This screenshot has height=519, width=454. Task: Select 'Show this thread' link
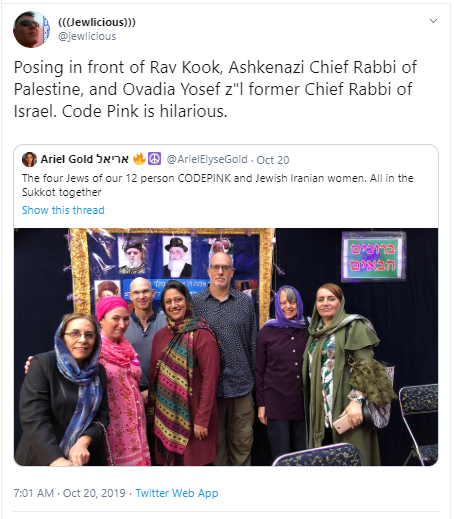pos(63,210)
